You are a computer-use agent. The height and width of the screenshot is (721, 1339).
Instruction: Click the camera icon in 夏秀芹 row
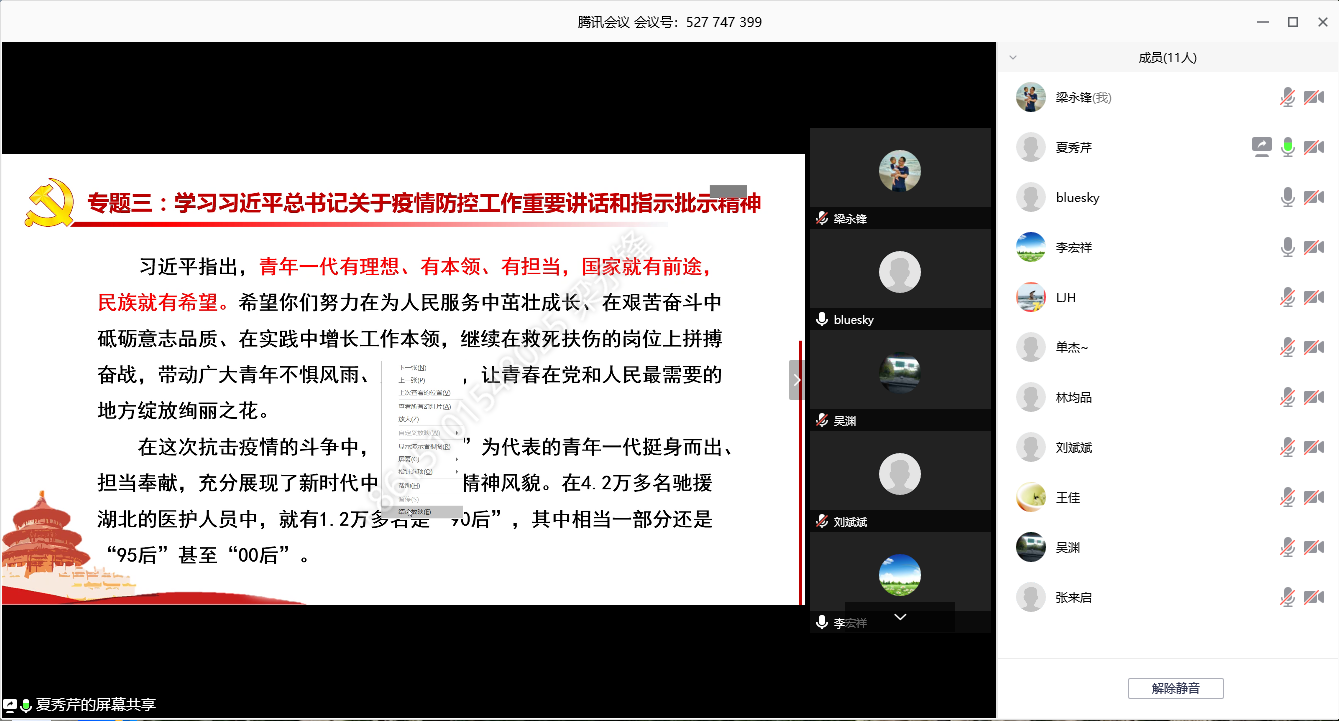click(1314, 147)
